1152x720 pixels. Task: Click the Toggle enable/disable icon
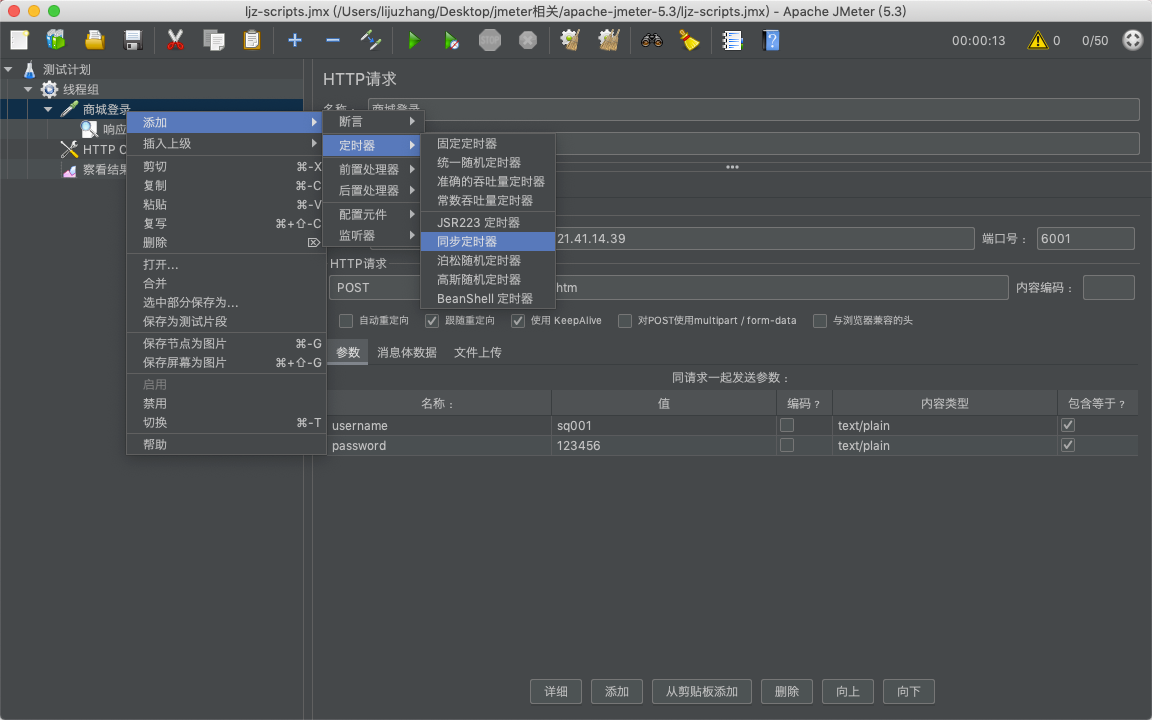[x=370, y=40]
